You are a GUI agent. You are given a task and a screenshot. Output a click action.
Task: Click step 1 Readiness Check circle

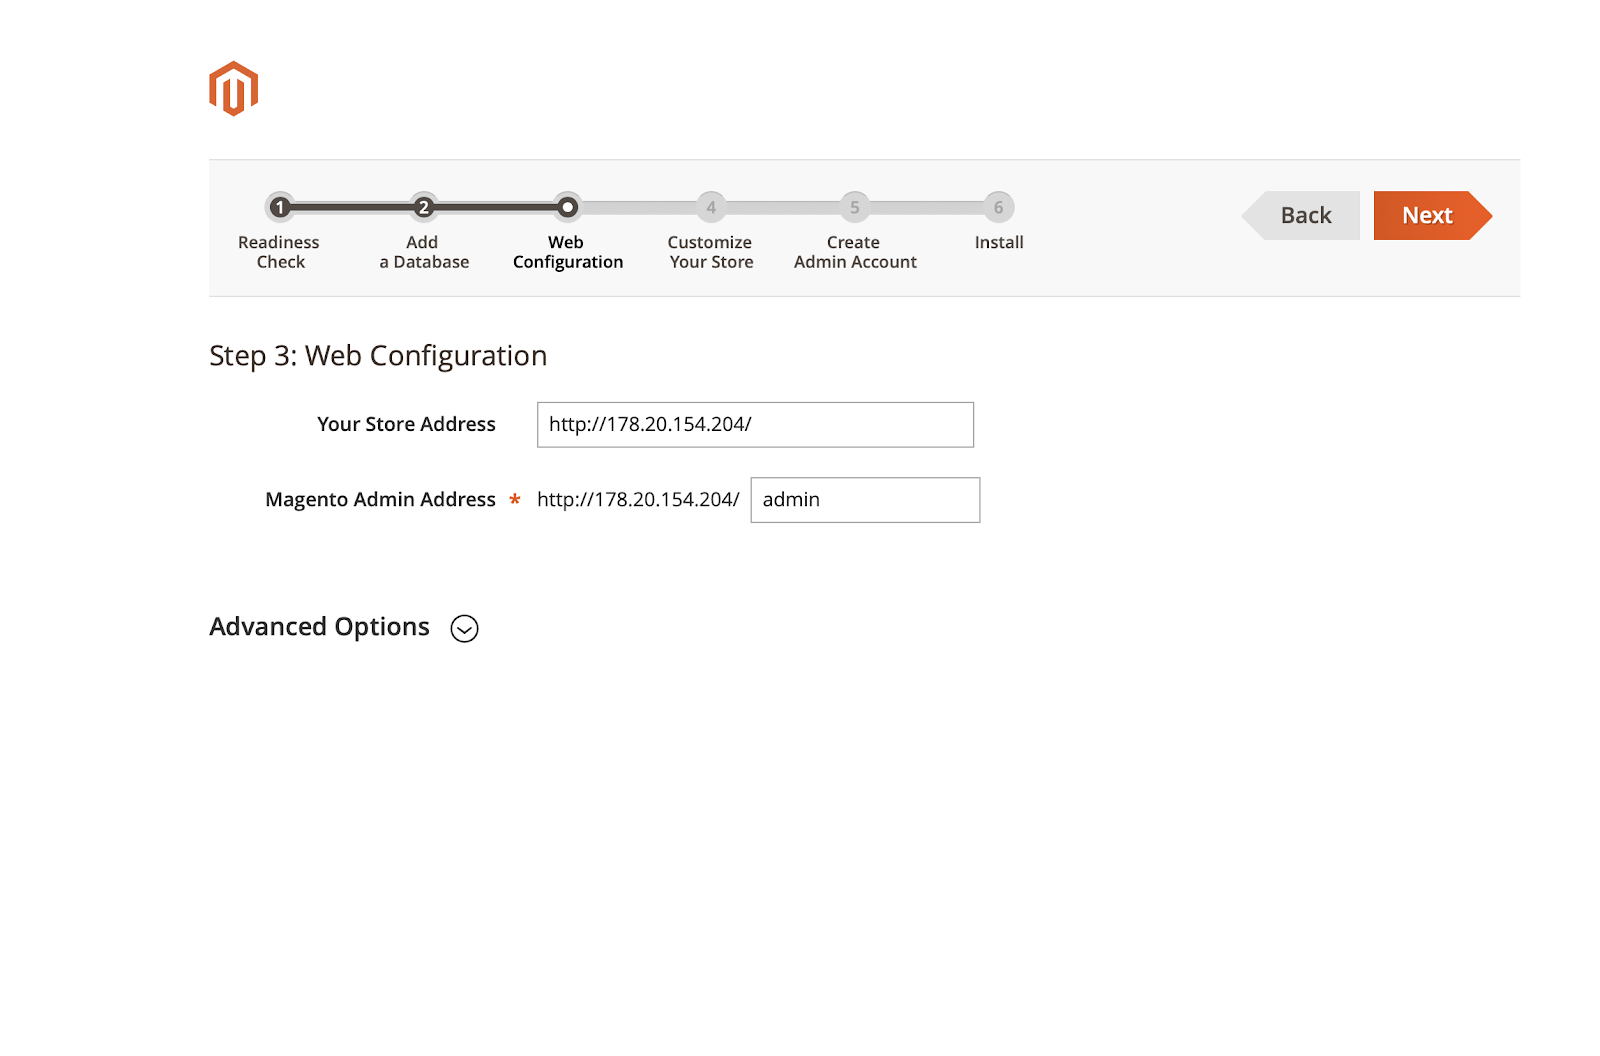pyautogui.click(x=280, y=207)
